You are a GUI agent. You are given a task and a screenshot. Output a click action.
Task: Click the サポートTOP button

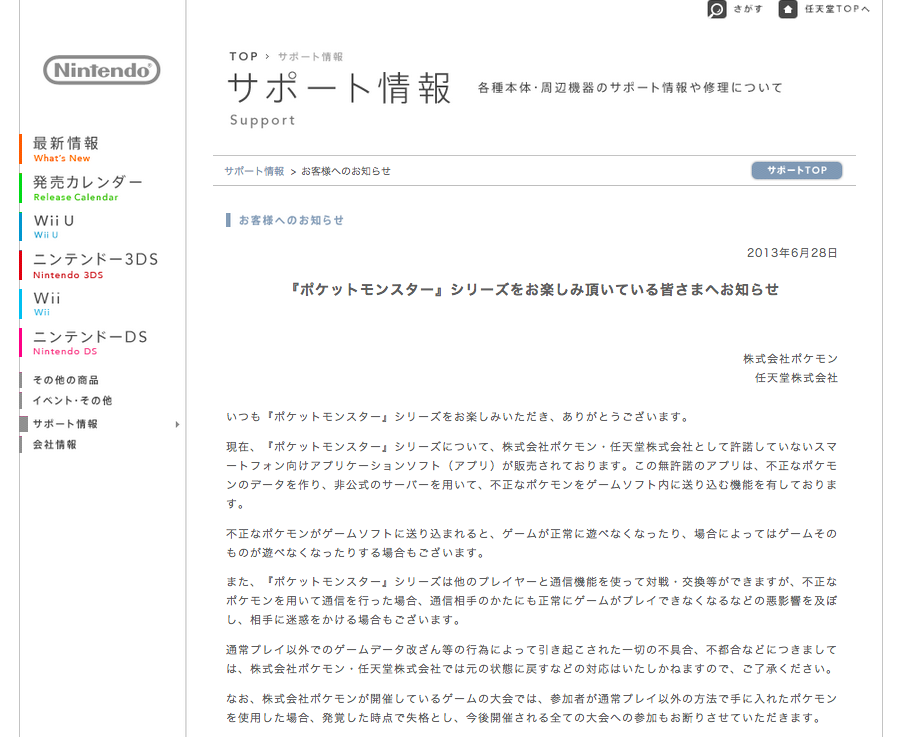[x=797, y=170]
